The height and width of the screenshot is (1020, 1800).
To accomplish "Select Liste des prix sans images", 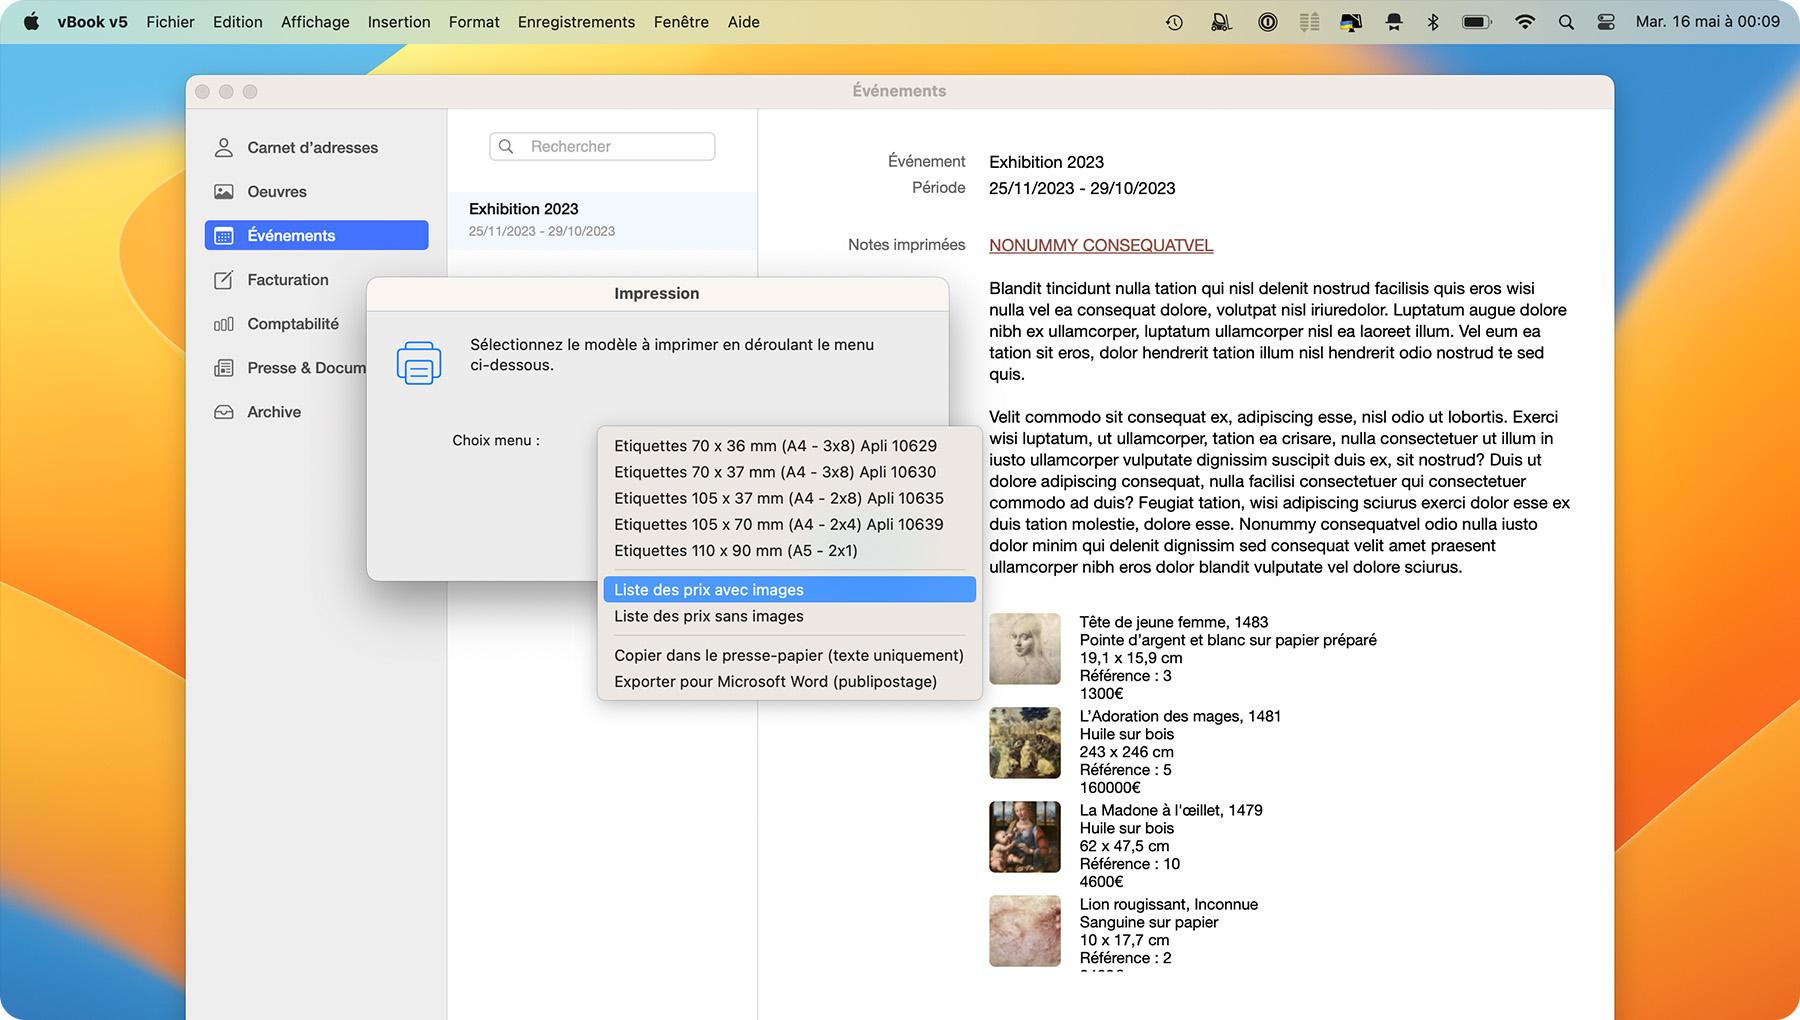I will tap(789, 616).
